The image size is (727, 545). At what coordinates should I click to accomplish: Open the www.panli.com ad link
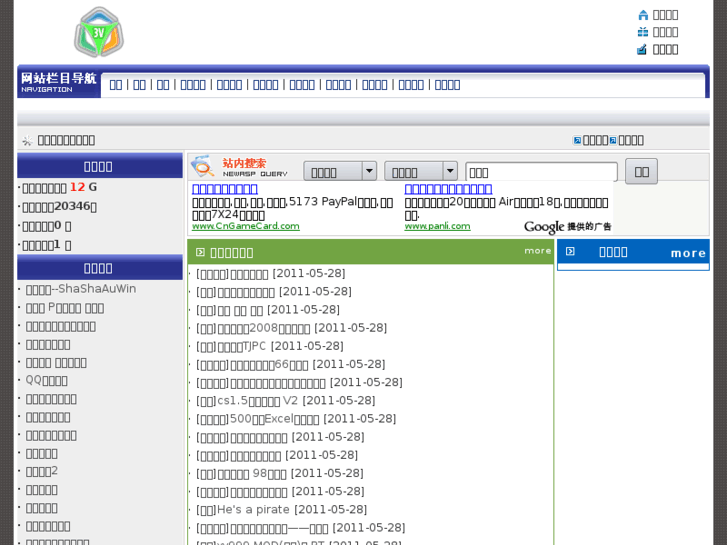click(x=437, y=226)
